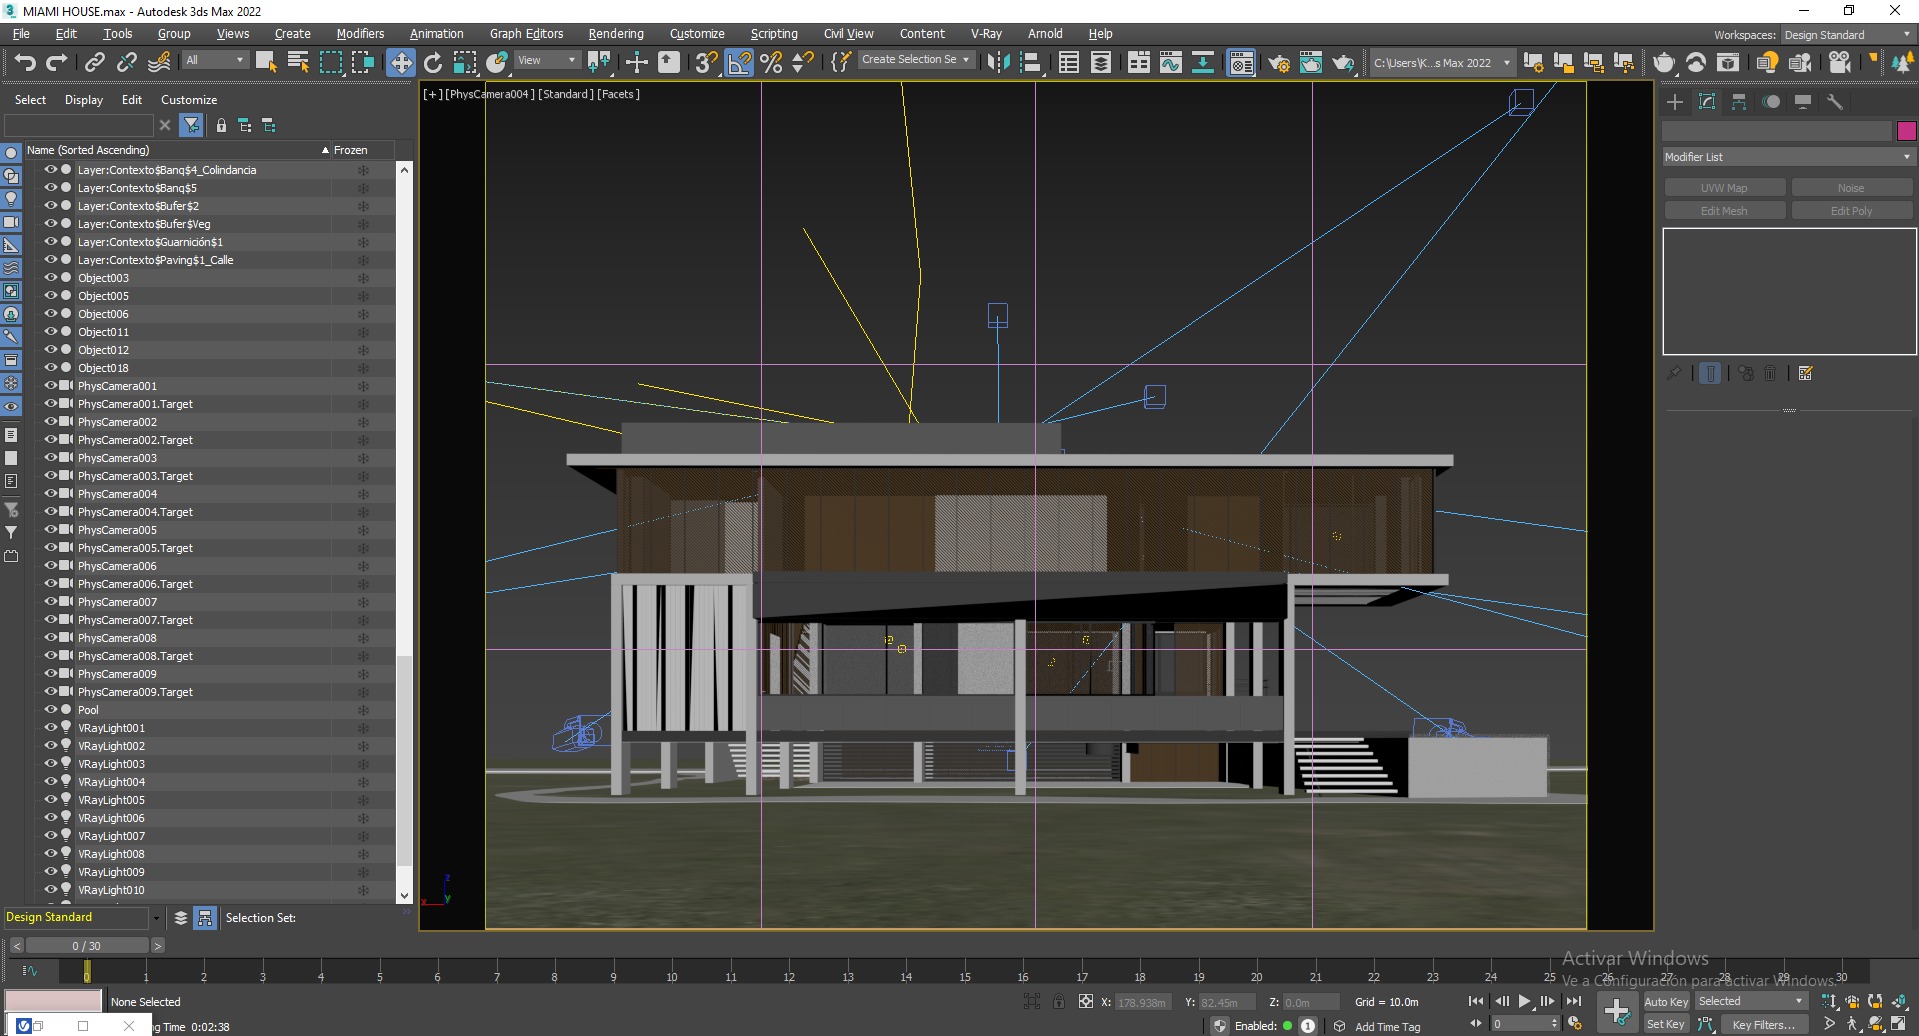Click the Noise modifier button
Image resolution: width=1919 pixels, height=1036 pixels.
(1851, 188)
